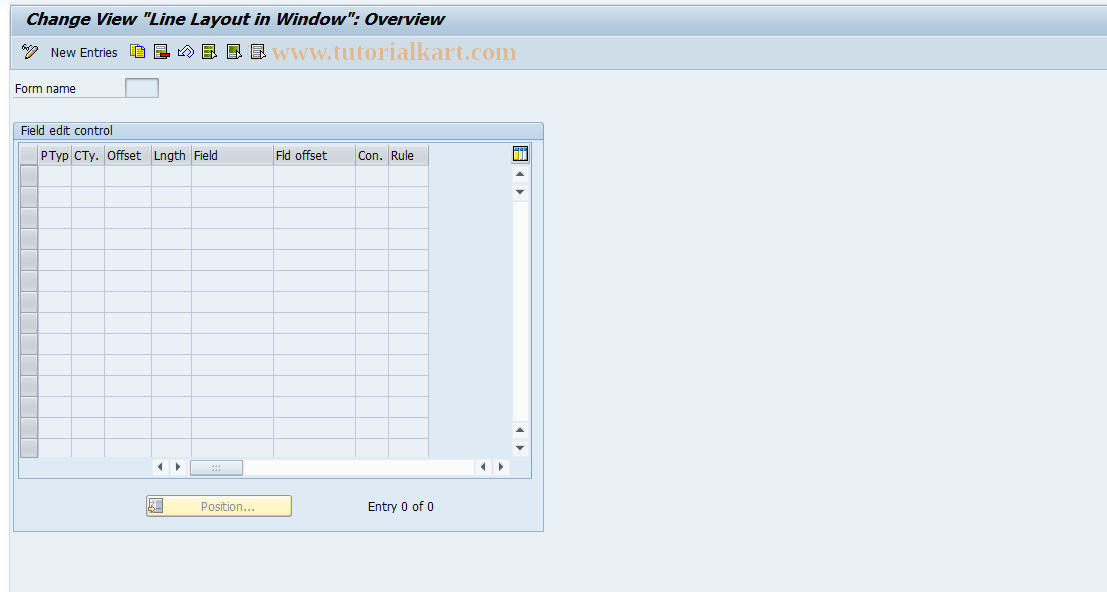Click first row Field cell

click(232, 176)
